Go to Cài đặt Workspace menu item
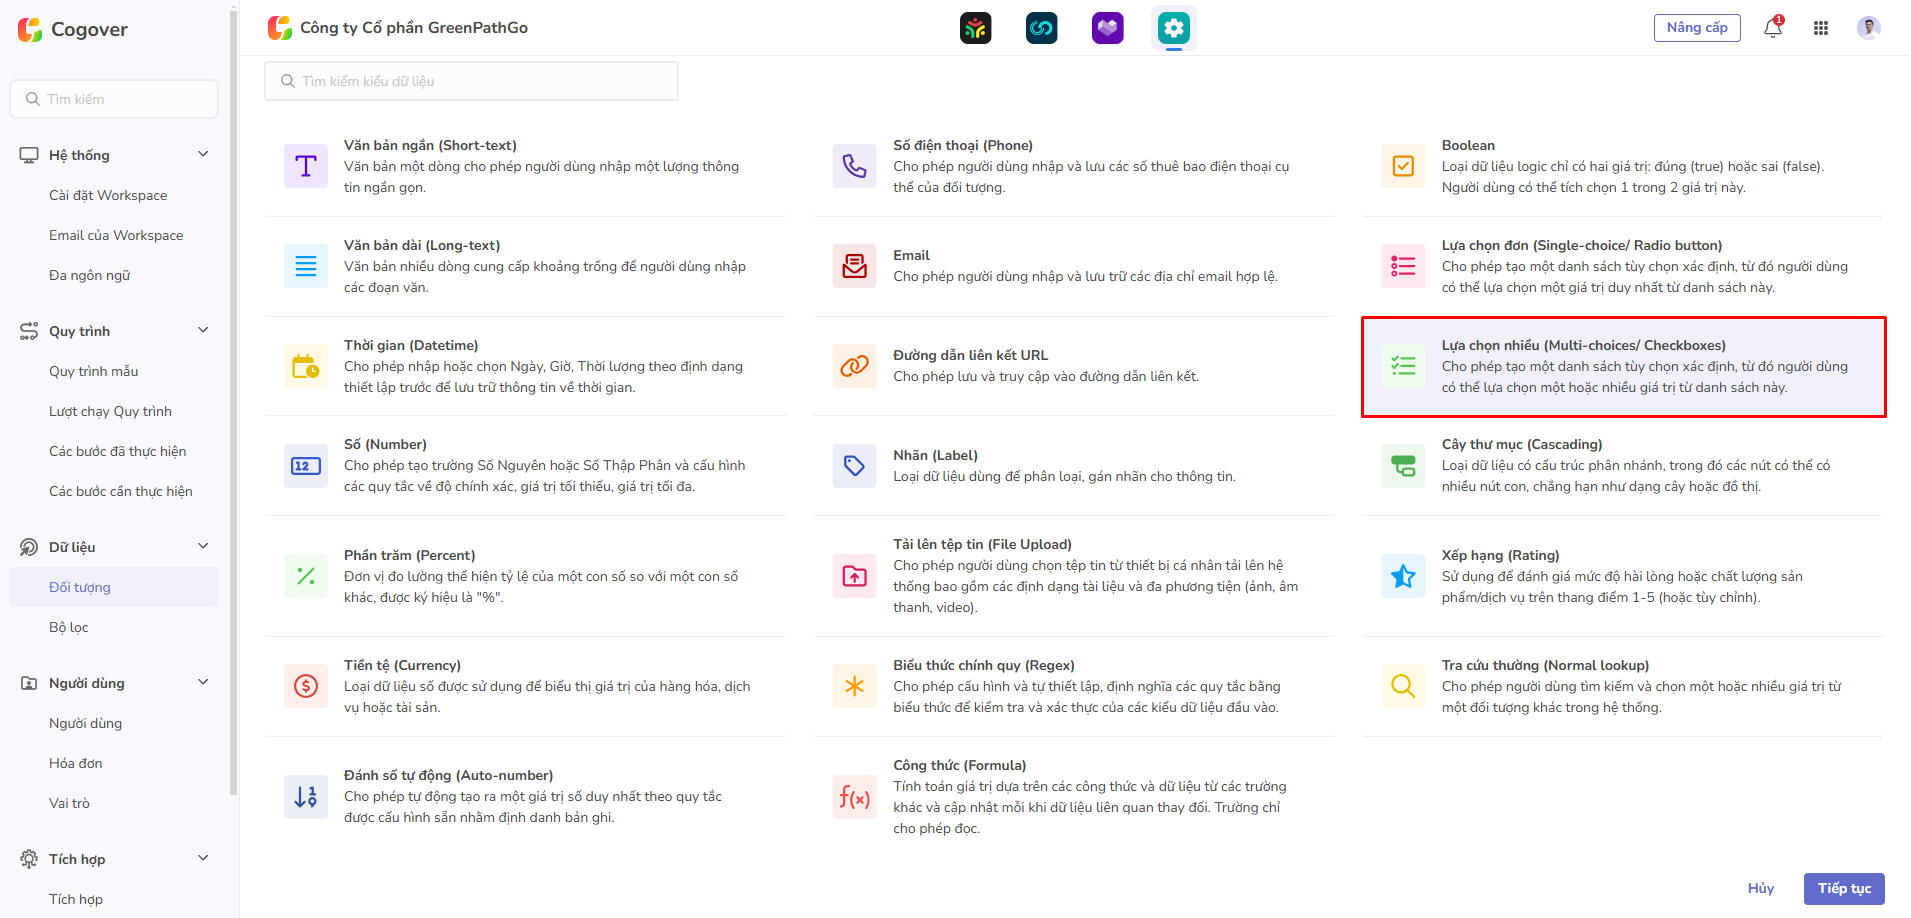This screenshot has width=1911, height=918. [108, 195]
